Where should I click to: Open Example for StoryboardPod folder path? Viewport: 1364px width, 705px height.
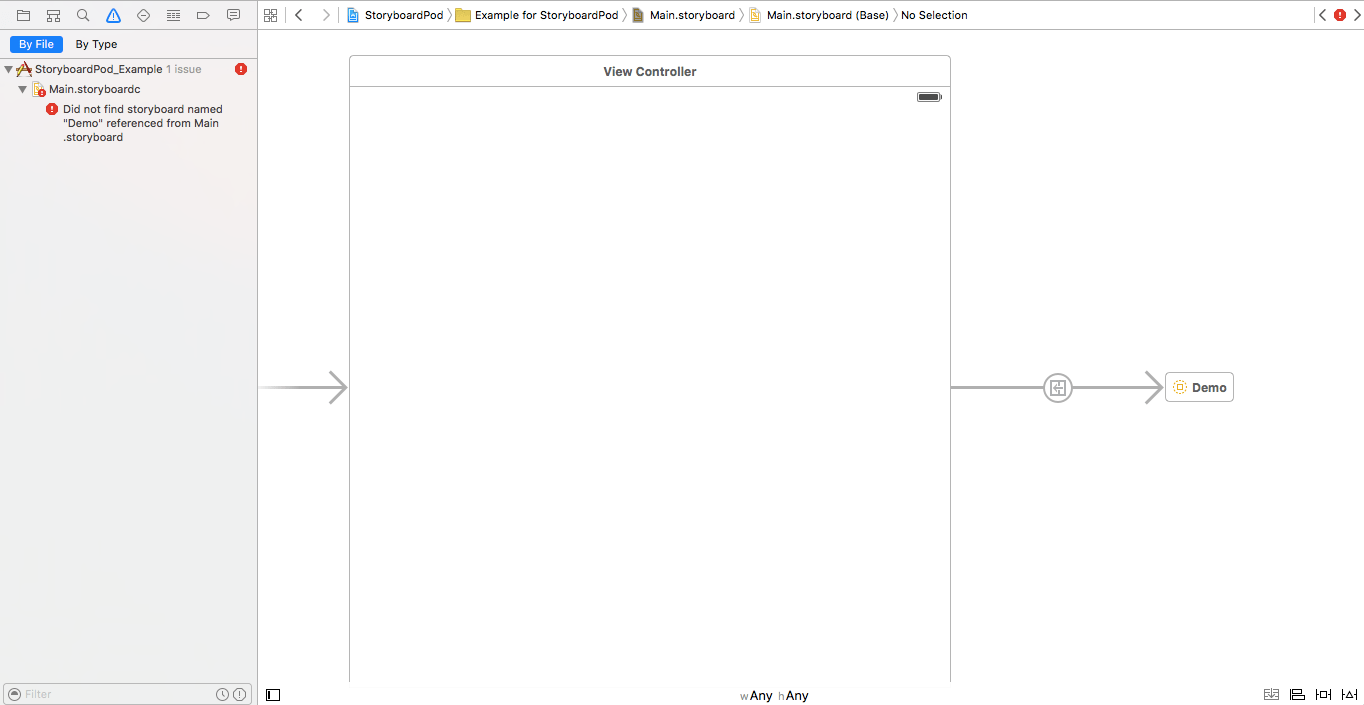point(537,15)
